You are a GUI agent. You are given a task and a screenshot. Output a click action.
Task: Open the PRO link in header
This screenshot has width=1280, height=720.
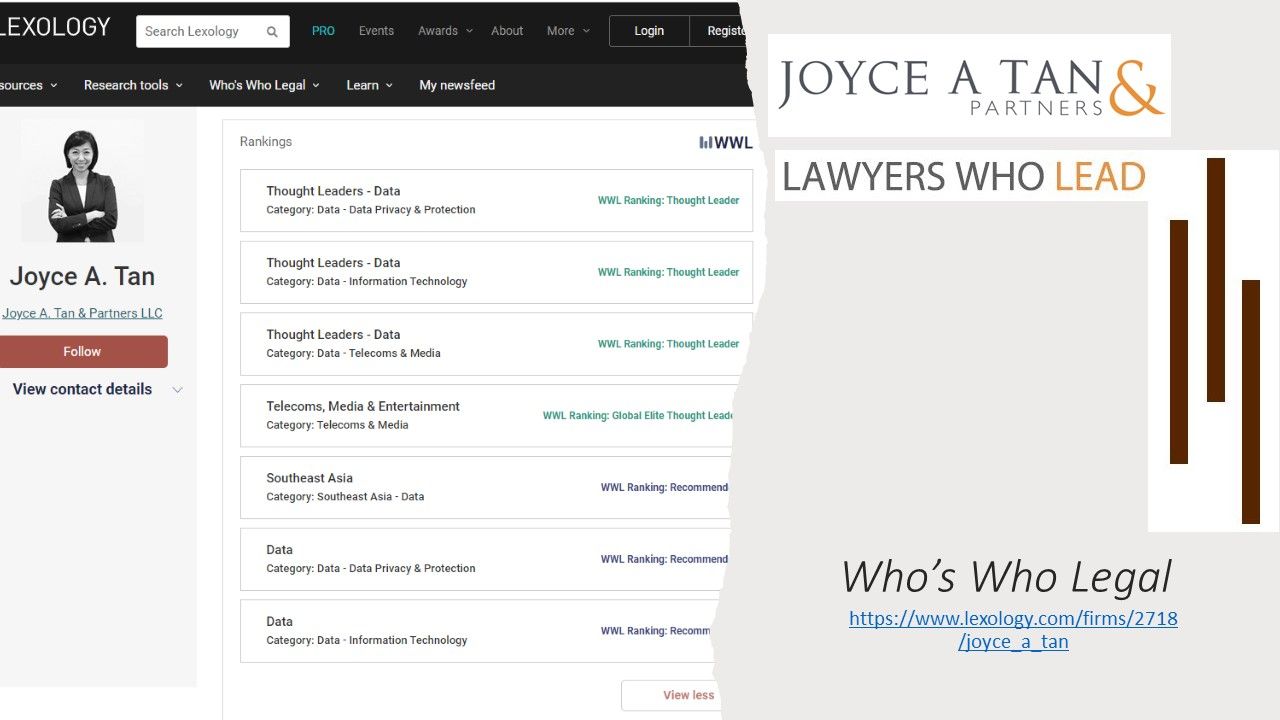coord(323,31)
